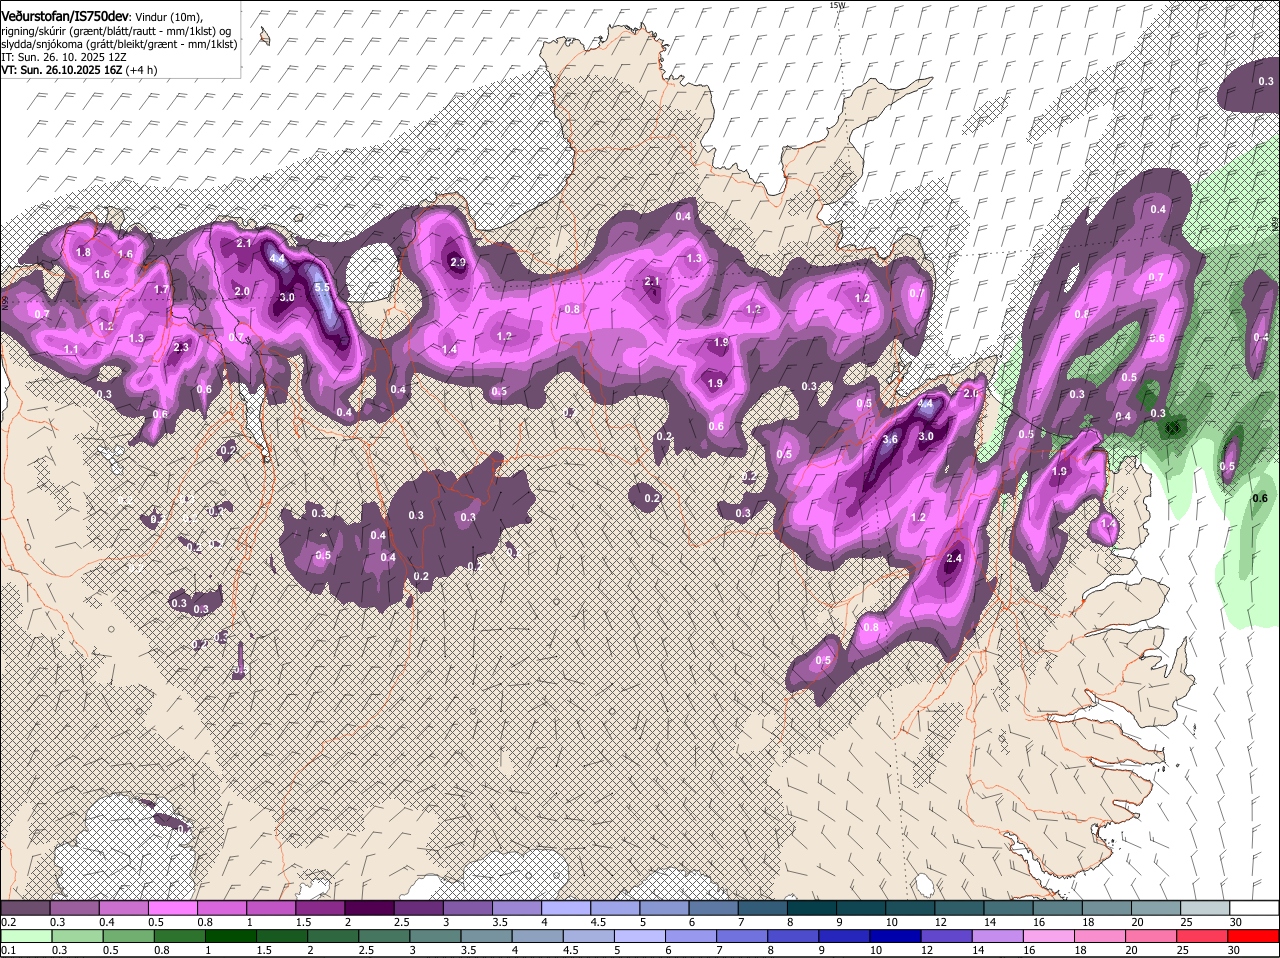
Task: Click the bold black 0.6 value label
Action: pyautogui.click(x=1260, y=498)
